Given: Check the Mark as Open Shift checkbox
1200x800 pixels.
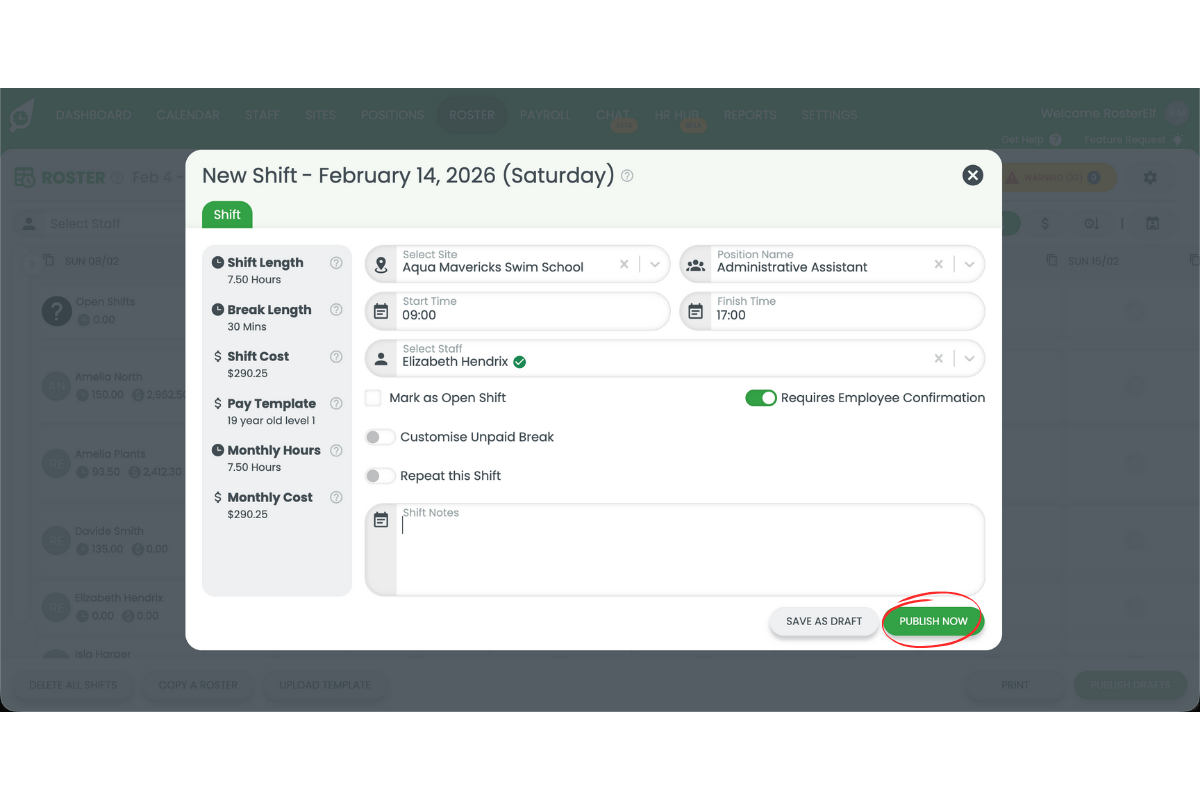Looking at the screenshot, I should pos(372,397).
